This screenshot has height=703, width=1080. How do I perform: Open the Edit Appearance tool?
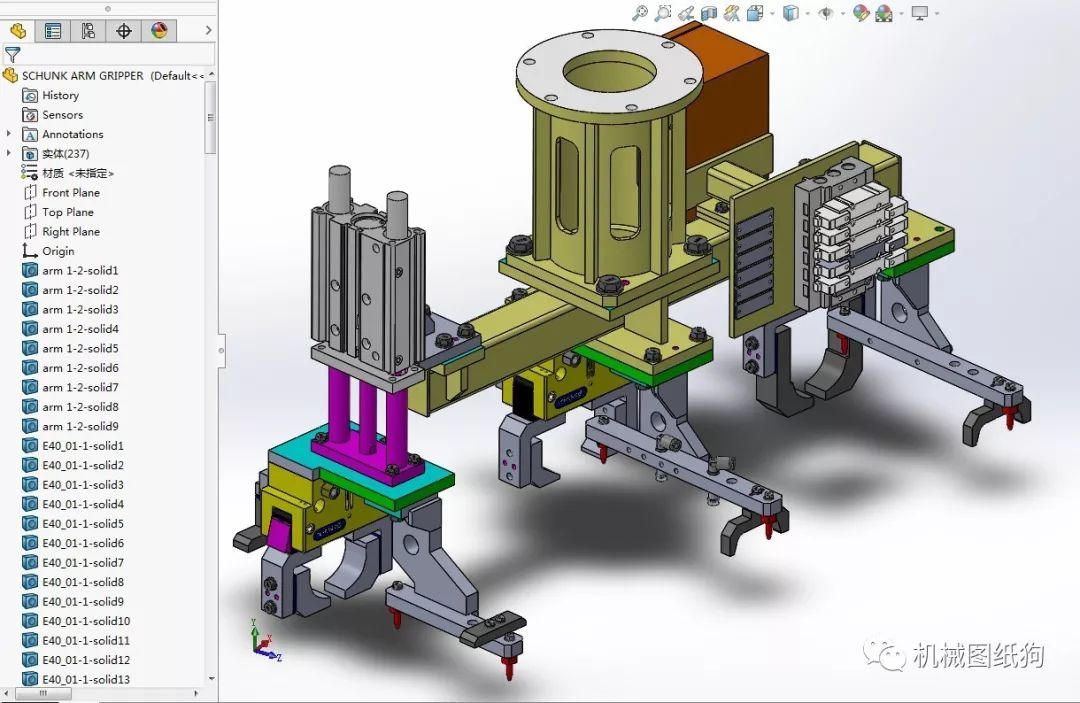click(860, 13)
